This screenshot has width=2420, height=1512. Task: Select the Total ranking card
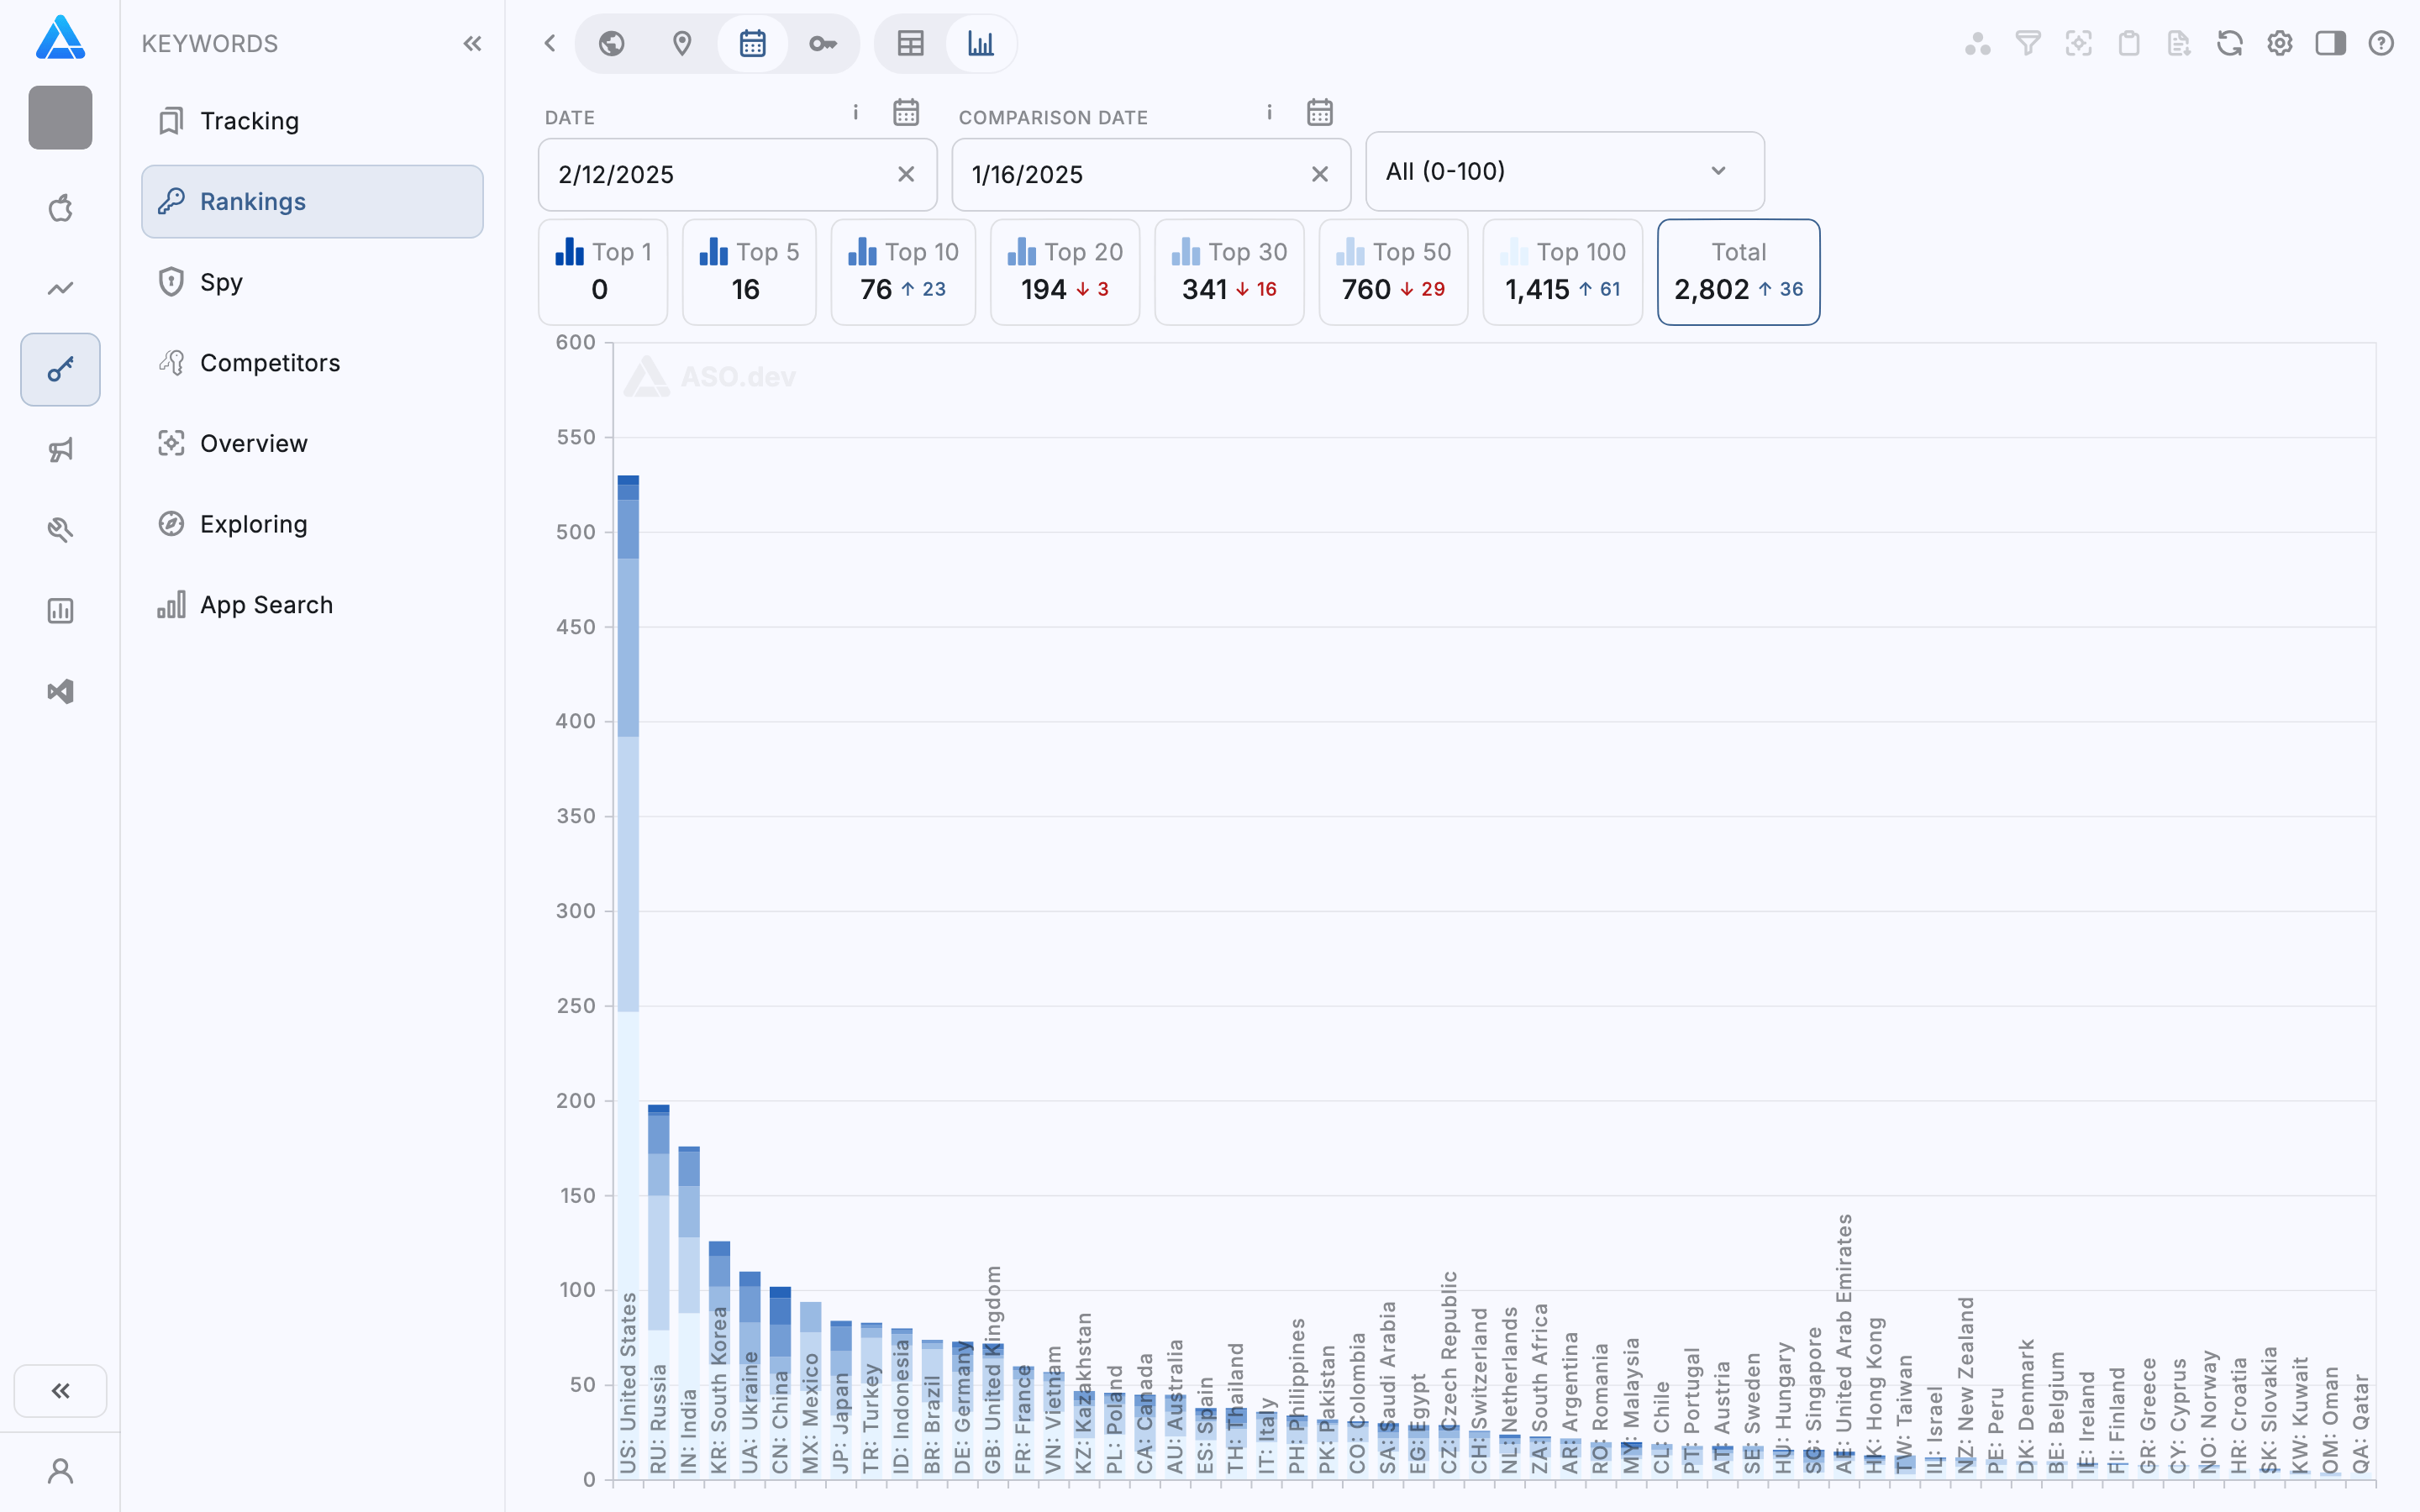(1738, 271)
